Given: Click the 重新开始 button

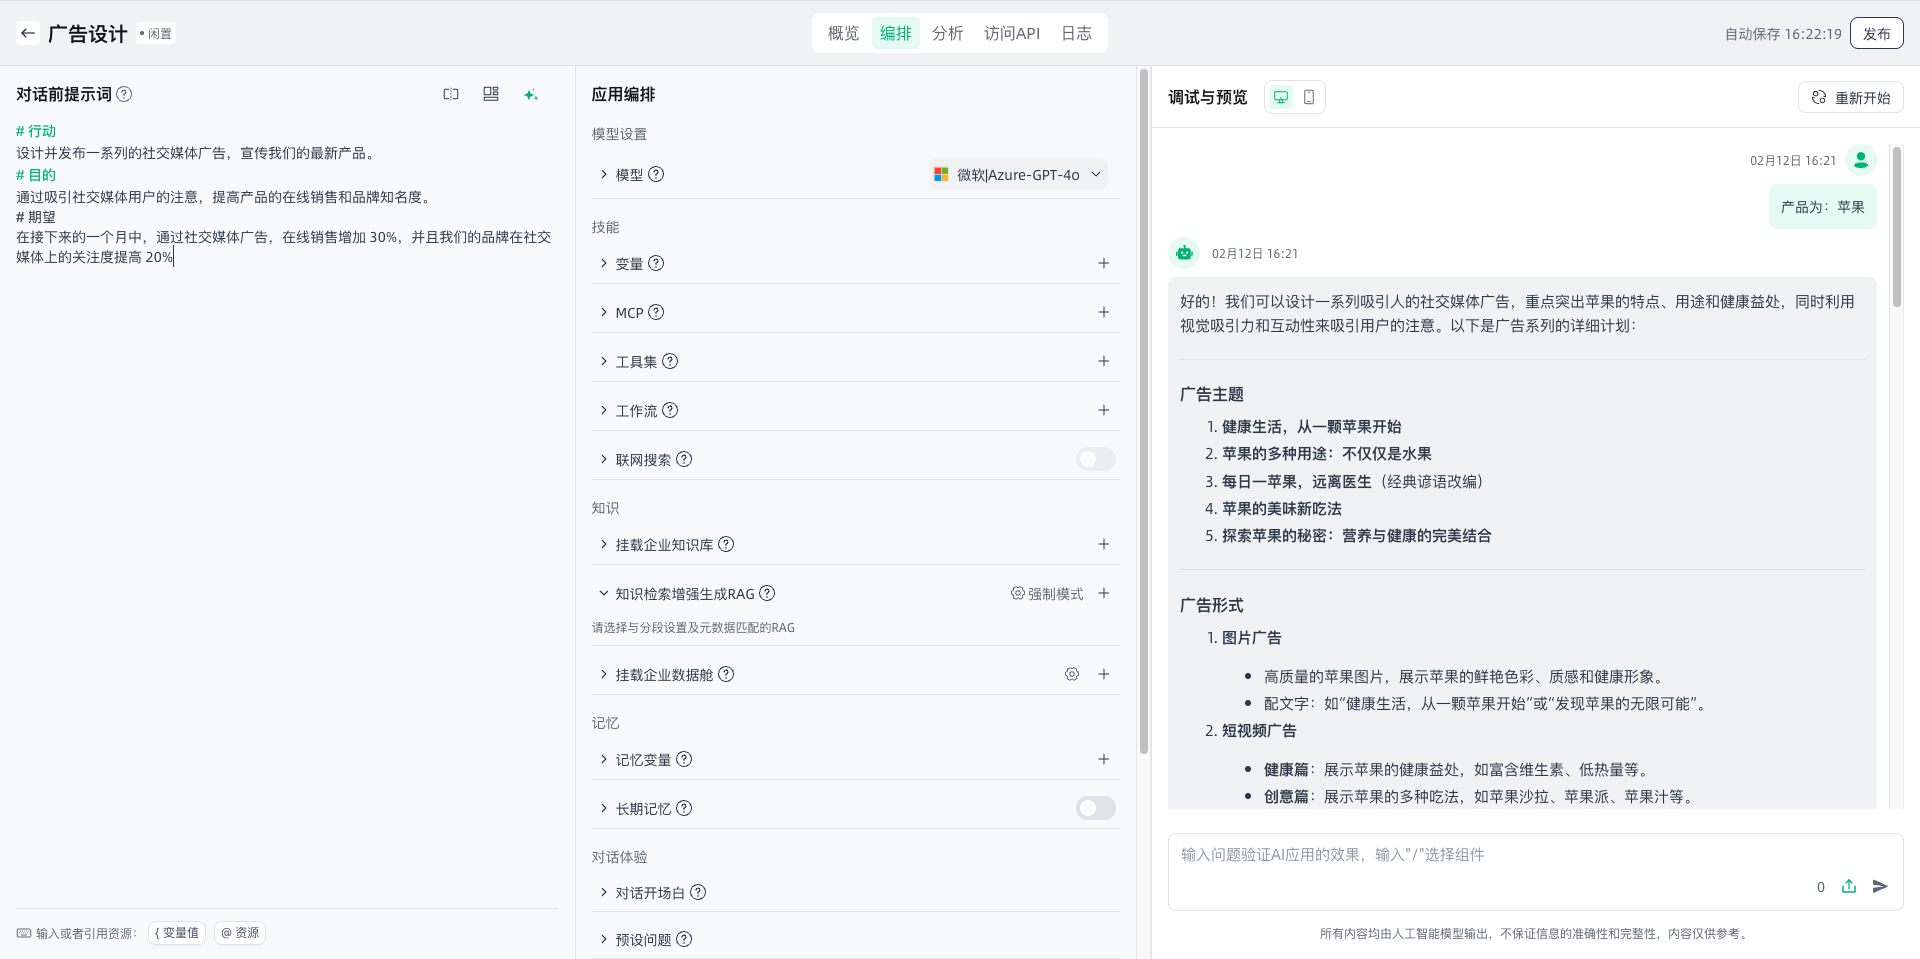Looking at the screenshot, I should click(x=1851, y=97).
